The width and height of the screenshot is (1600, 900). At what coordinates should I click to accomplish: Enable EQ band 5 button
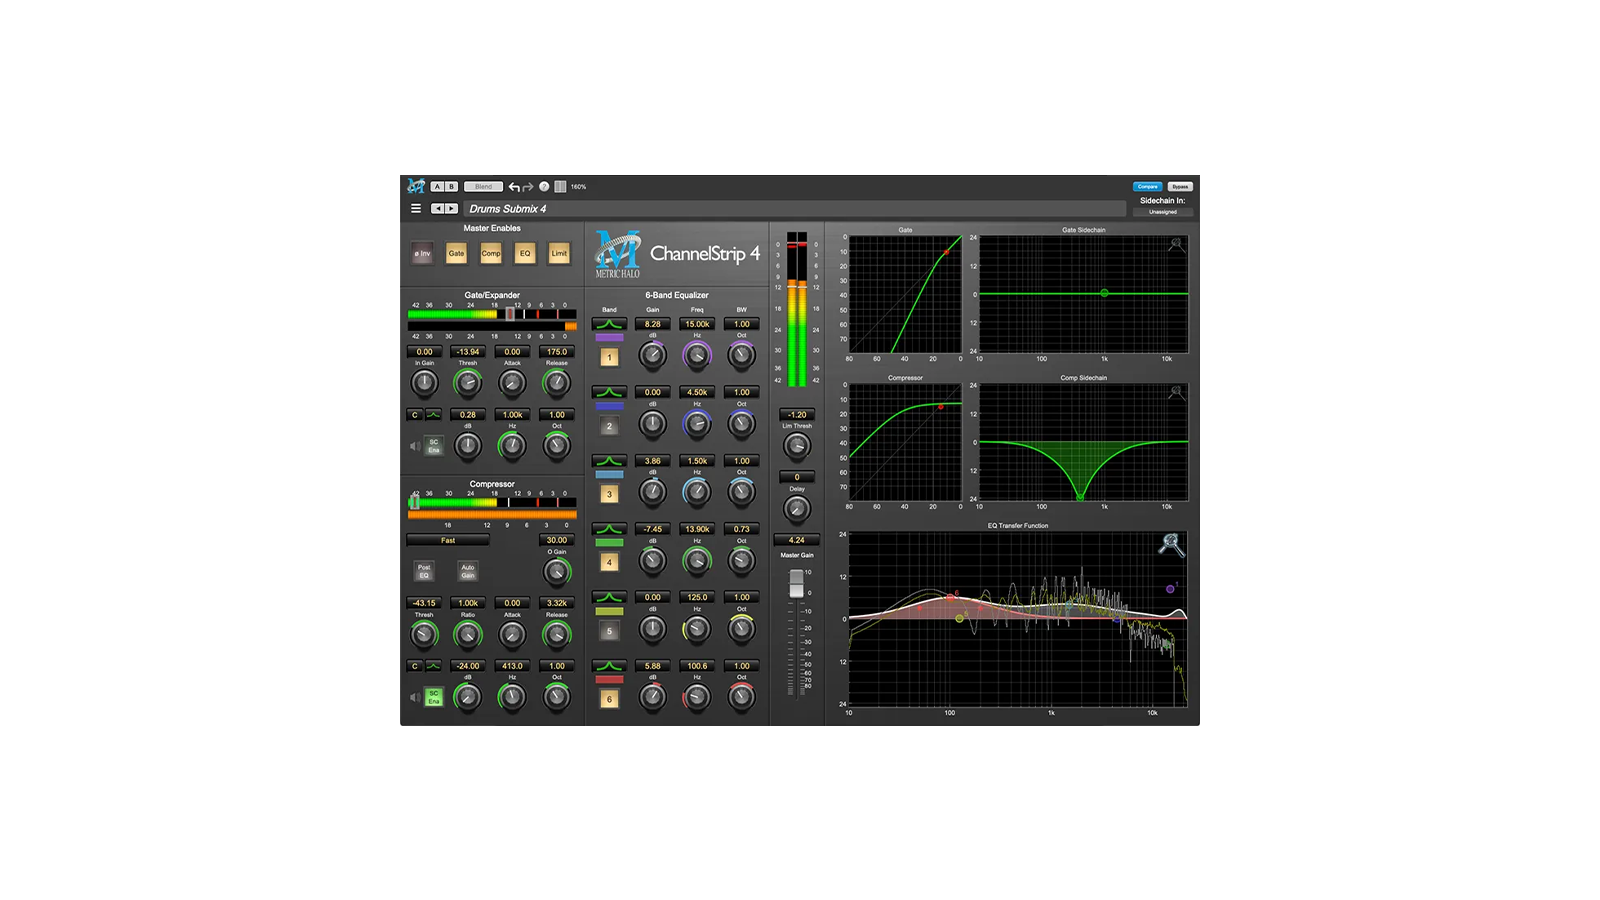tap(609, 631)
